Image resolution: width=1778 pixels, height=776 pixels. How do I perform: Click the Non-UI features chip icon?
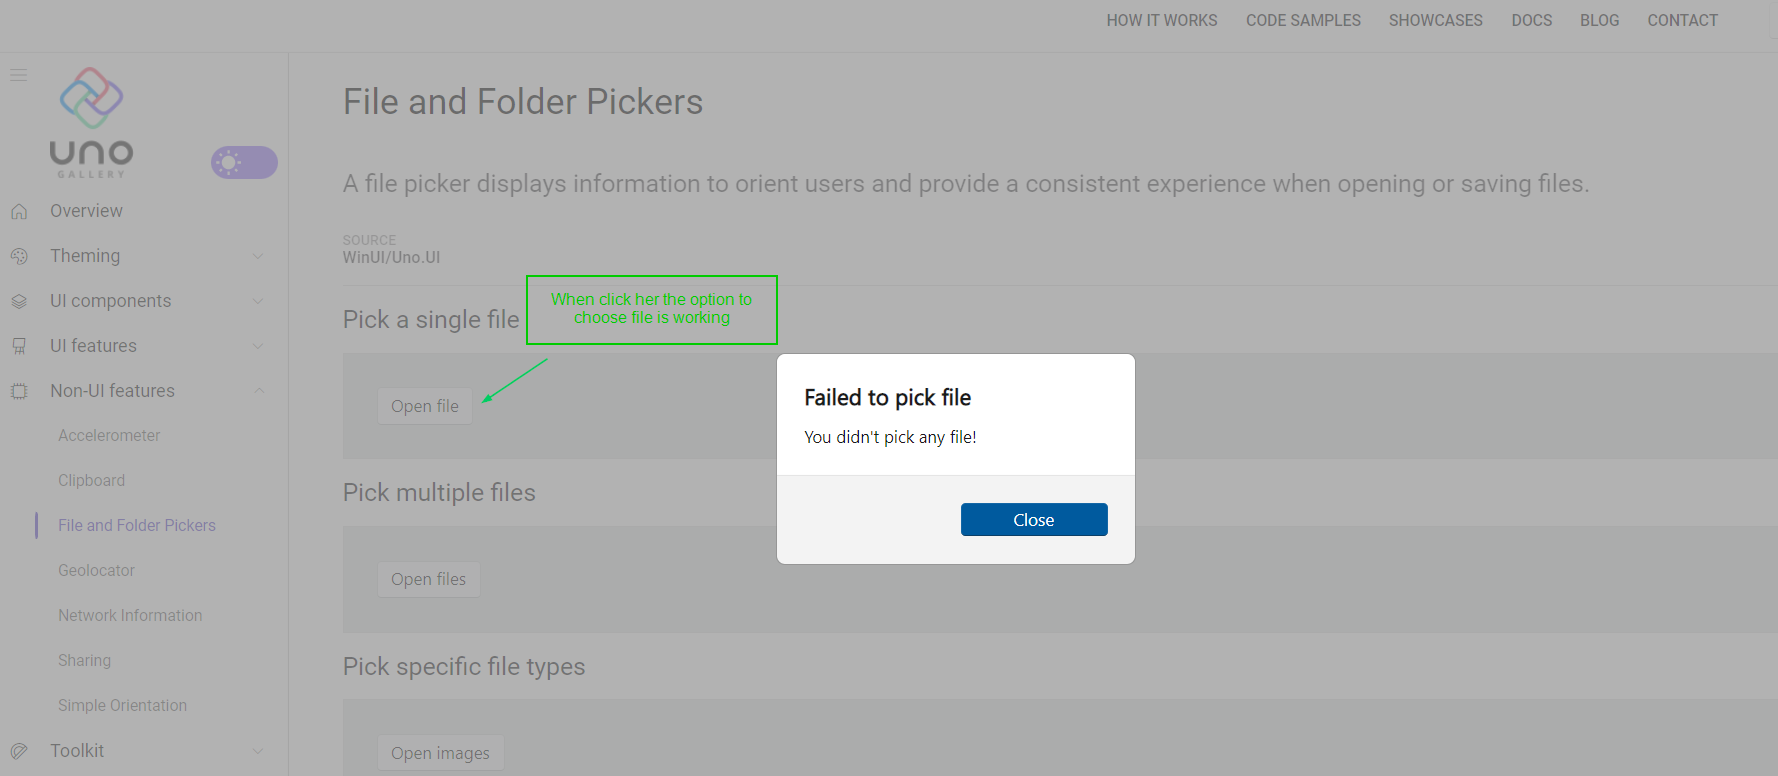[x=20, y=390]
